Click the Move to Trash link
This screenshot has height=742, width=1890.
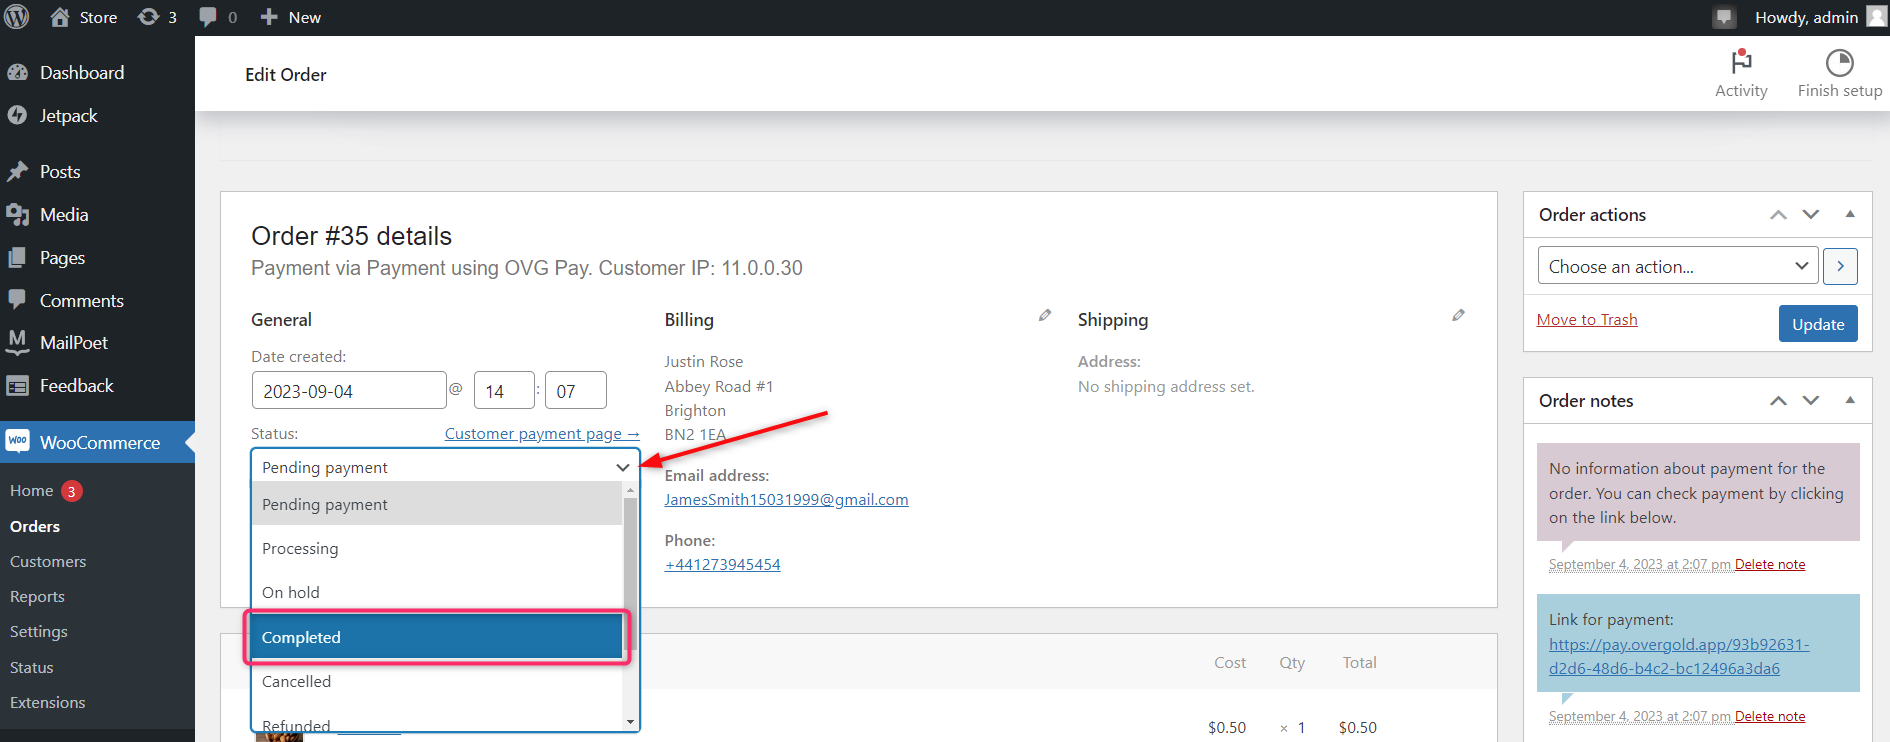(x=1586, y=320)
